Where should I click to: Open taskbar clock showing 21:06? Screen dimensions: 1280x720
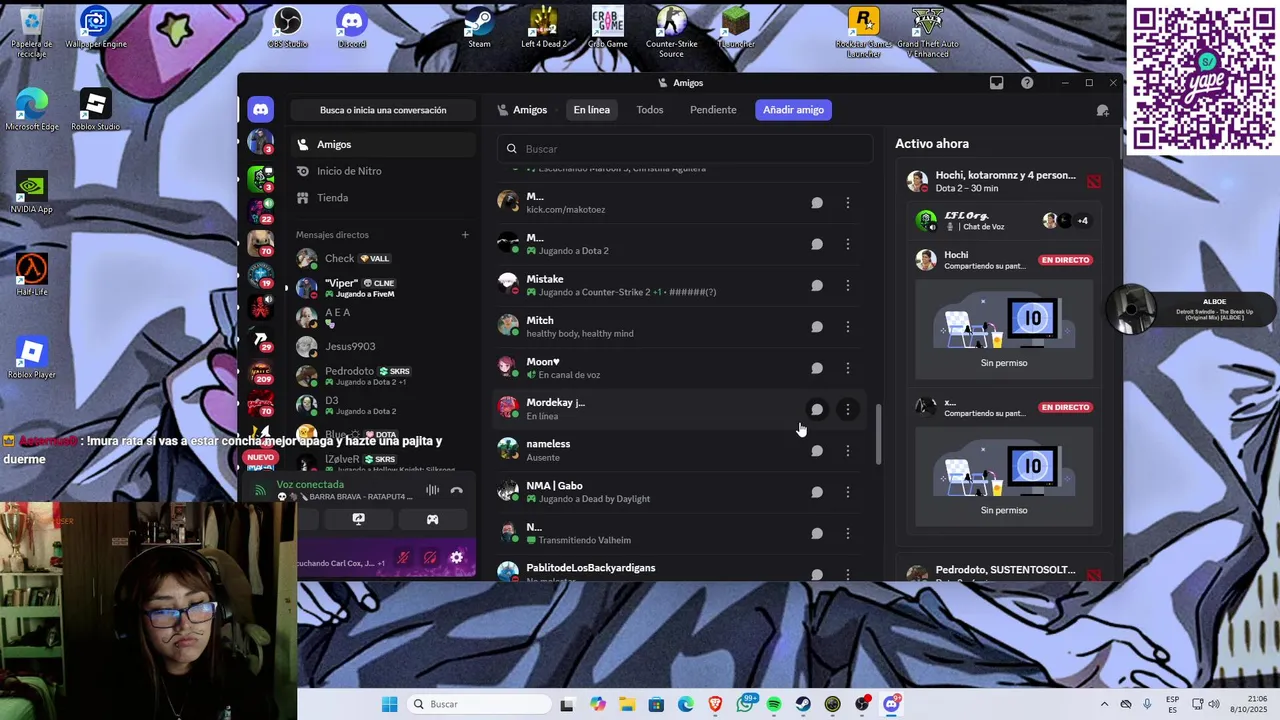click(1249, 704)
